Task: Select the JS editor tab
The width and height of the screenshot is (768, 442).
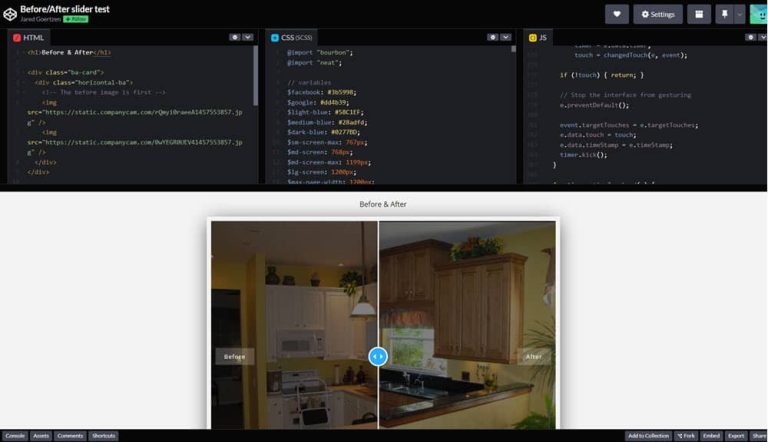Action: [x=538, y=37]
